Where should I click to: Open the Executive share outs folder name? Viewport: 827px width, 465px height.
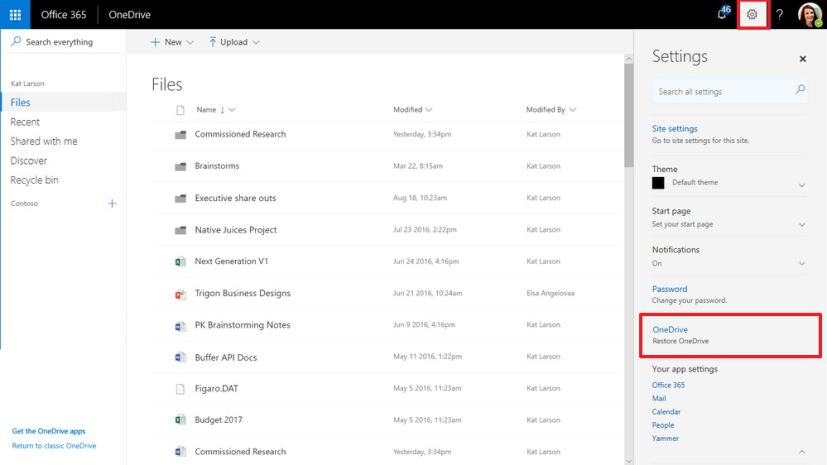(235, 198)
